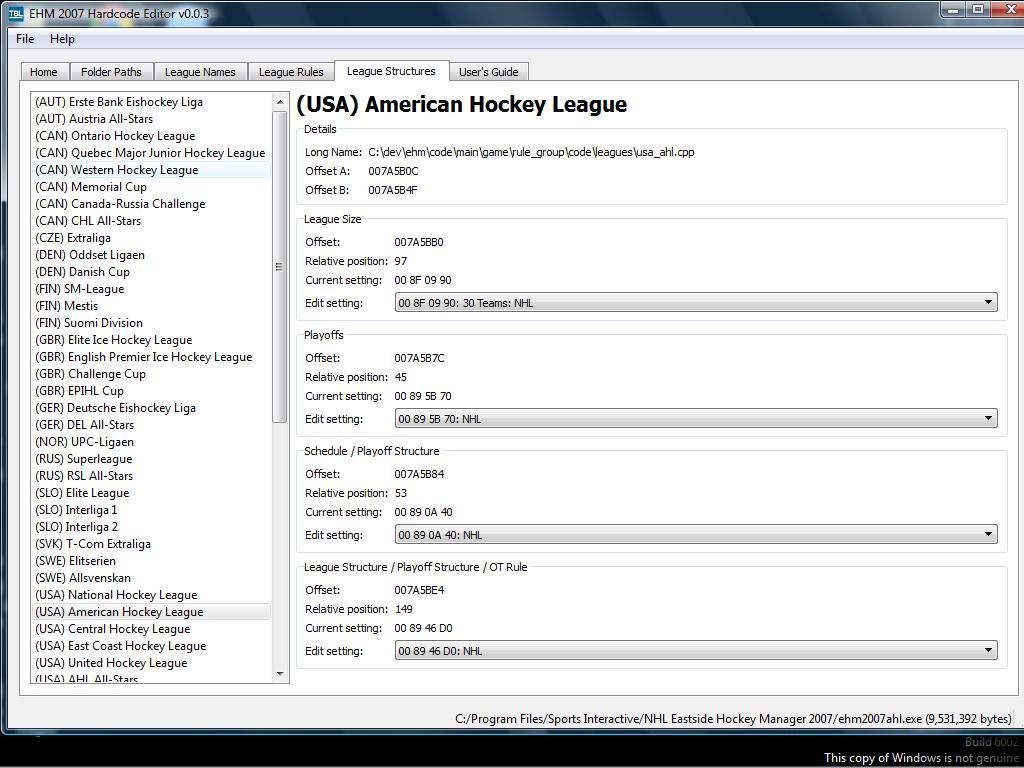Click the league list scroll up arrow
This screenshot has height=768, width=1024.
point(280,102)
